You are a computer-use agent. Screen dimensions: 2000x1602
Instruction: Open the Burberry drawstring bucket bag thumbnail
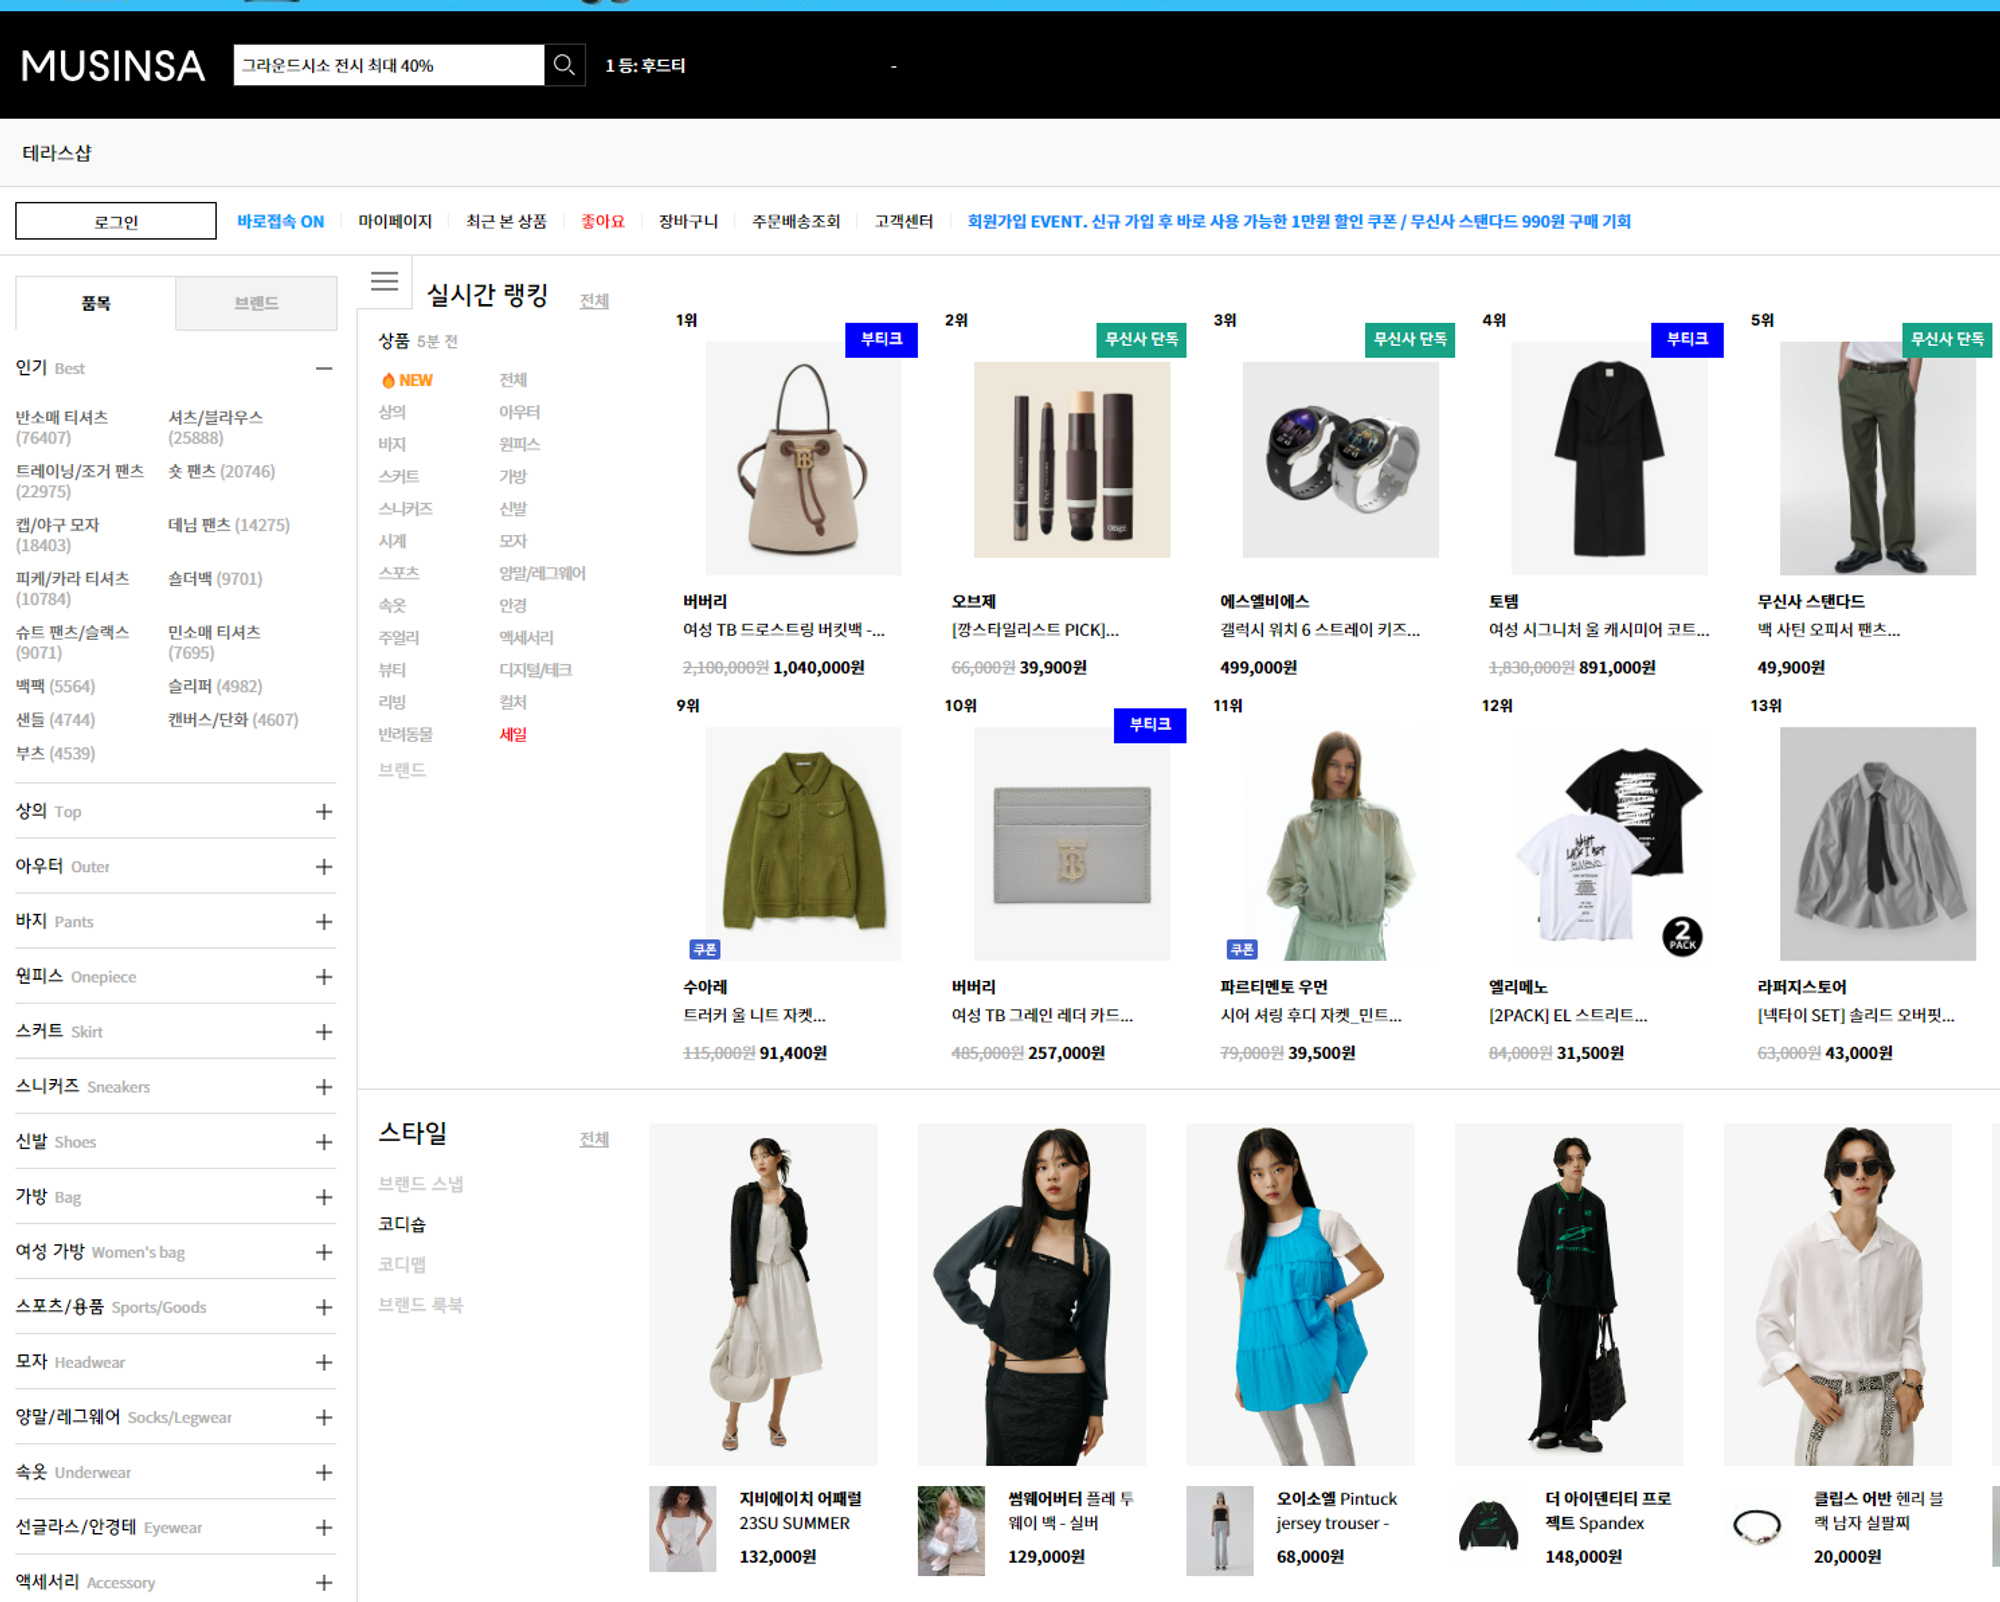(x=803, y=458)
